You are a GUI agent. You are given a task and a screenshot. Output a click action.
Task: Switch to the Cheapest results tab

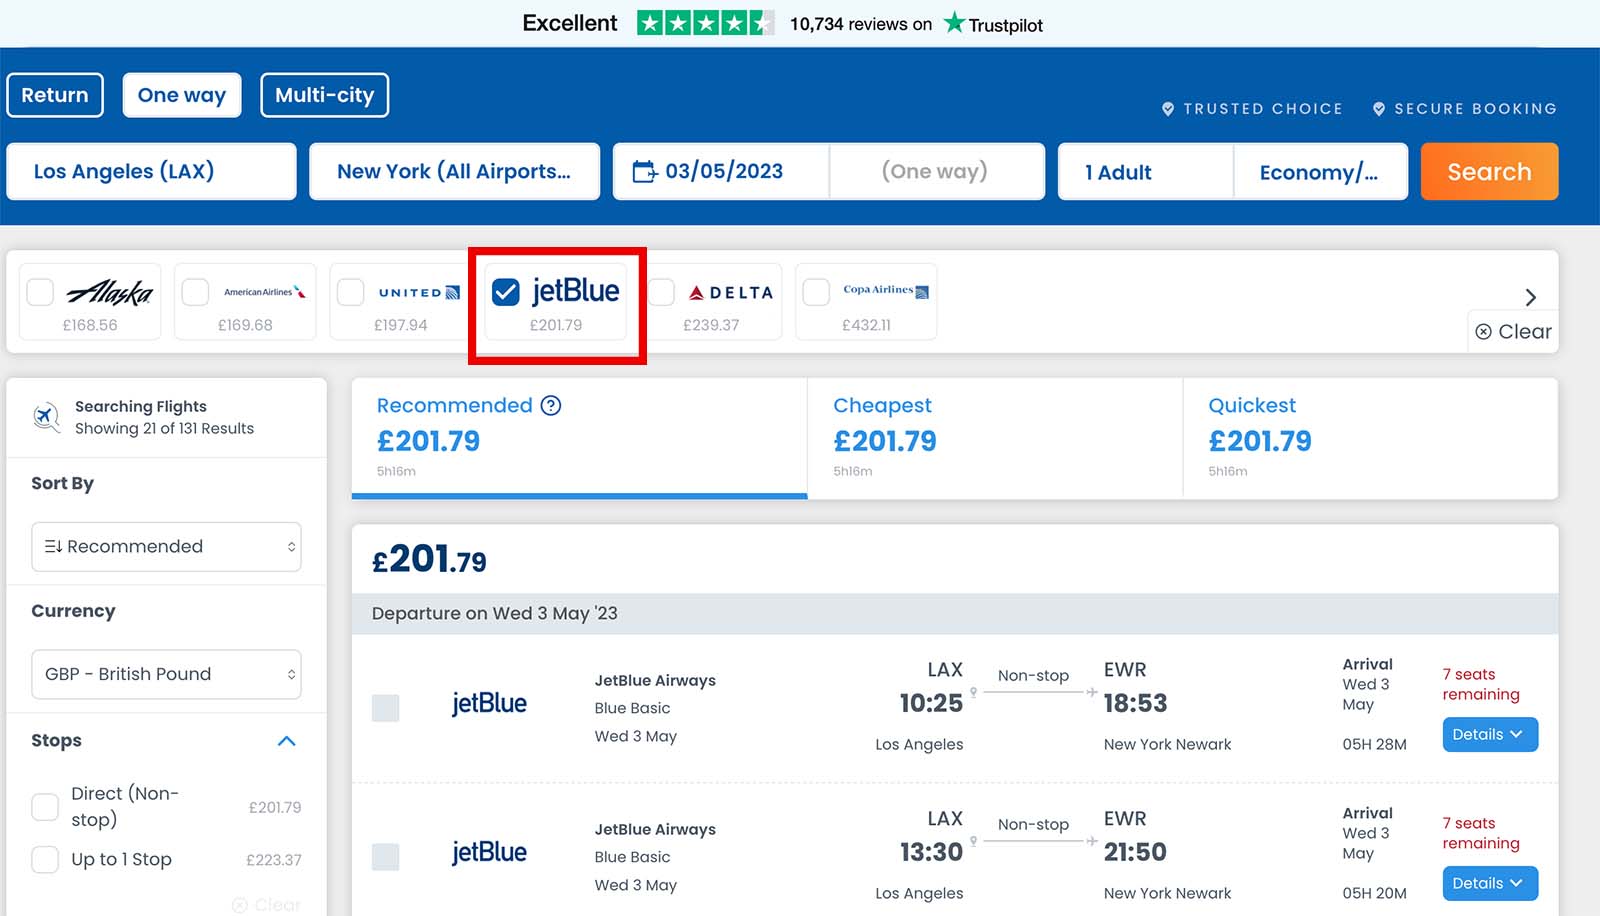[994, 438]
